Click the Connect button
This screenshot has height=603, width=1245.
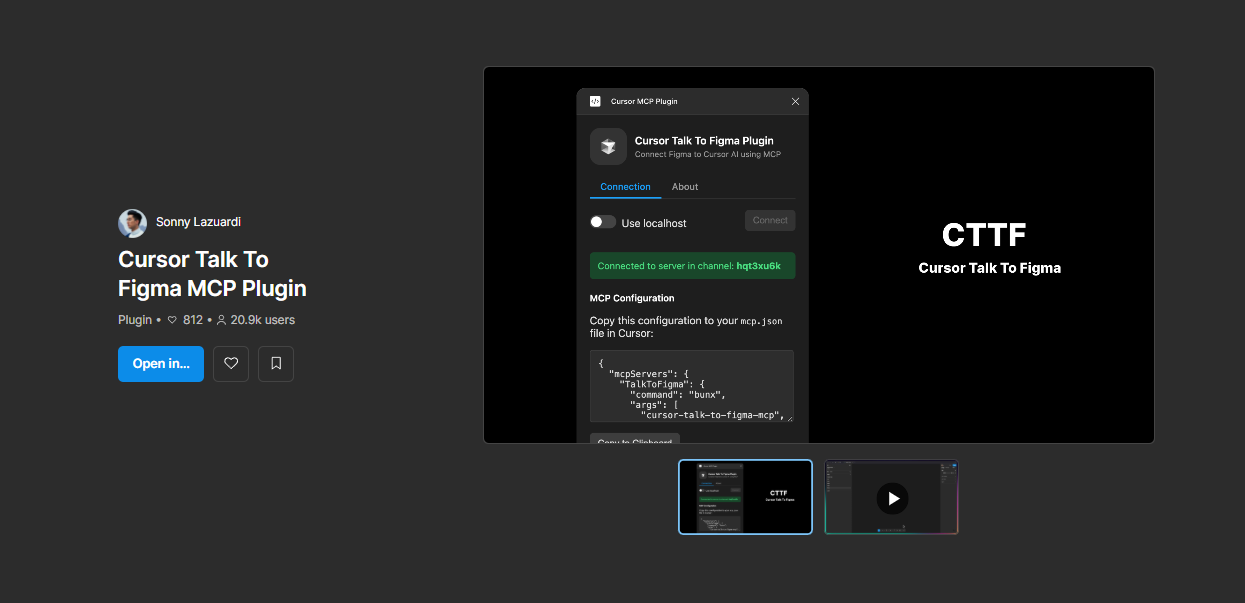coord(770,220)
